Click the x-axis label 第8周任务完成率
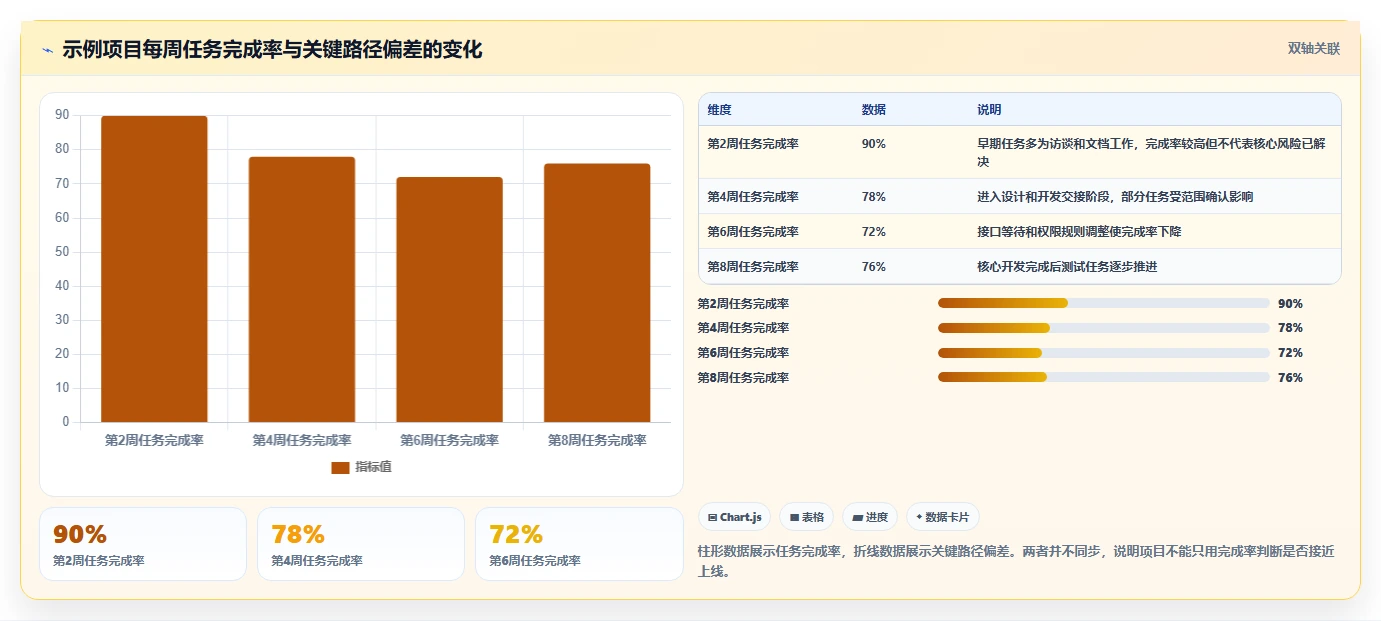The image size is (1381, 621). 597,440
